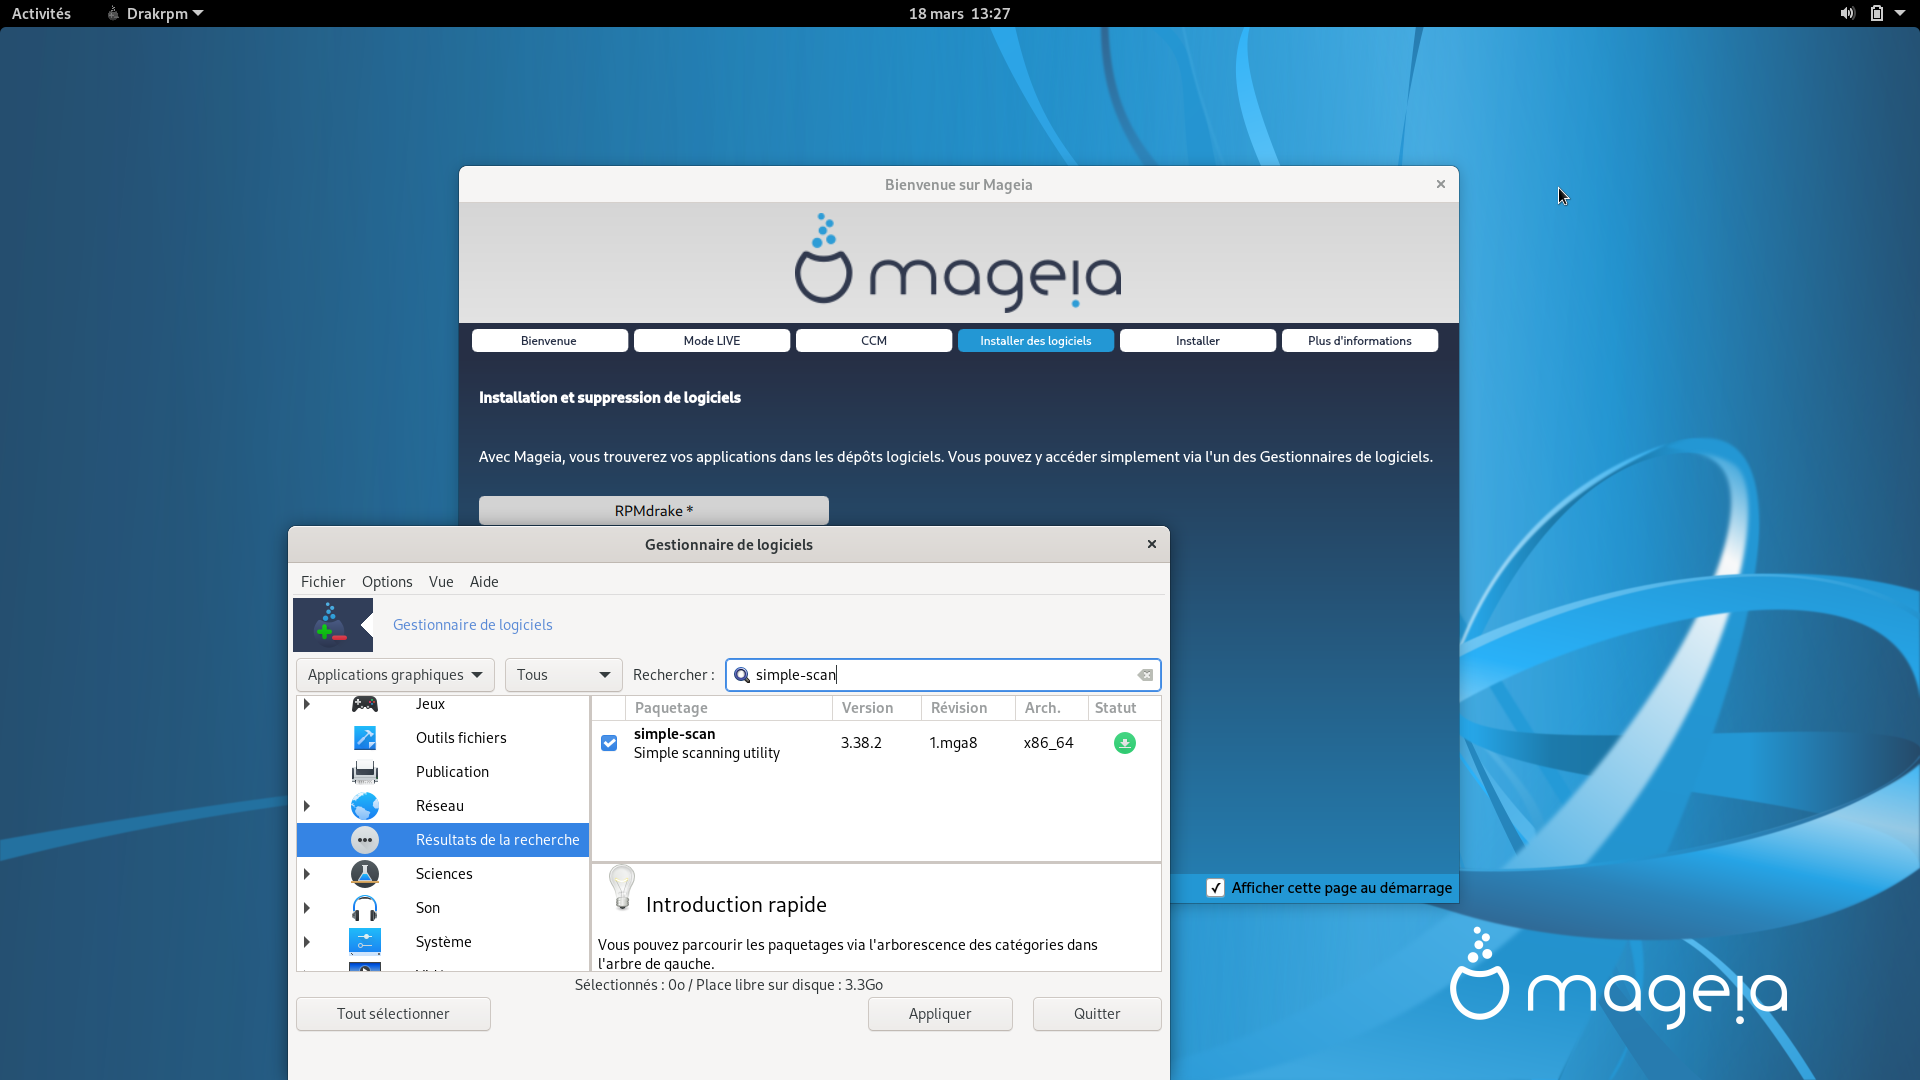This screenshot has height=1080, width=1920.
Task: Click into the Rechercher search field
Action: tap(943, 675)
